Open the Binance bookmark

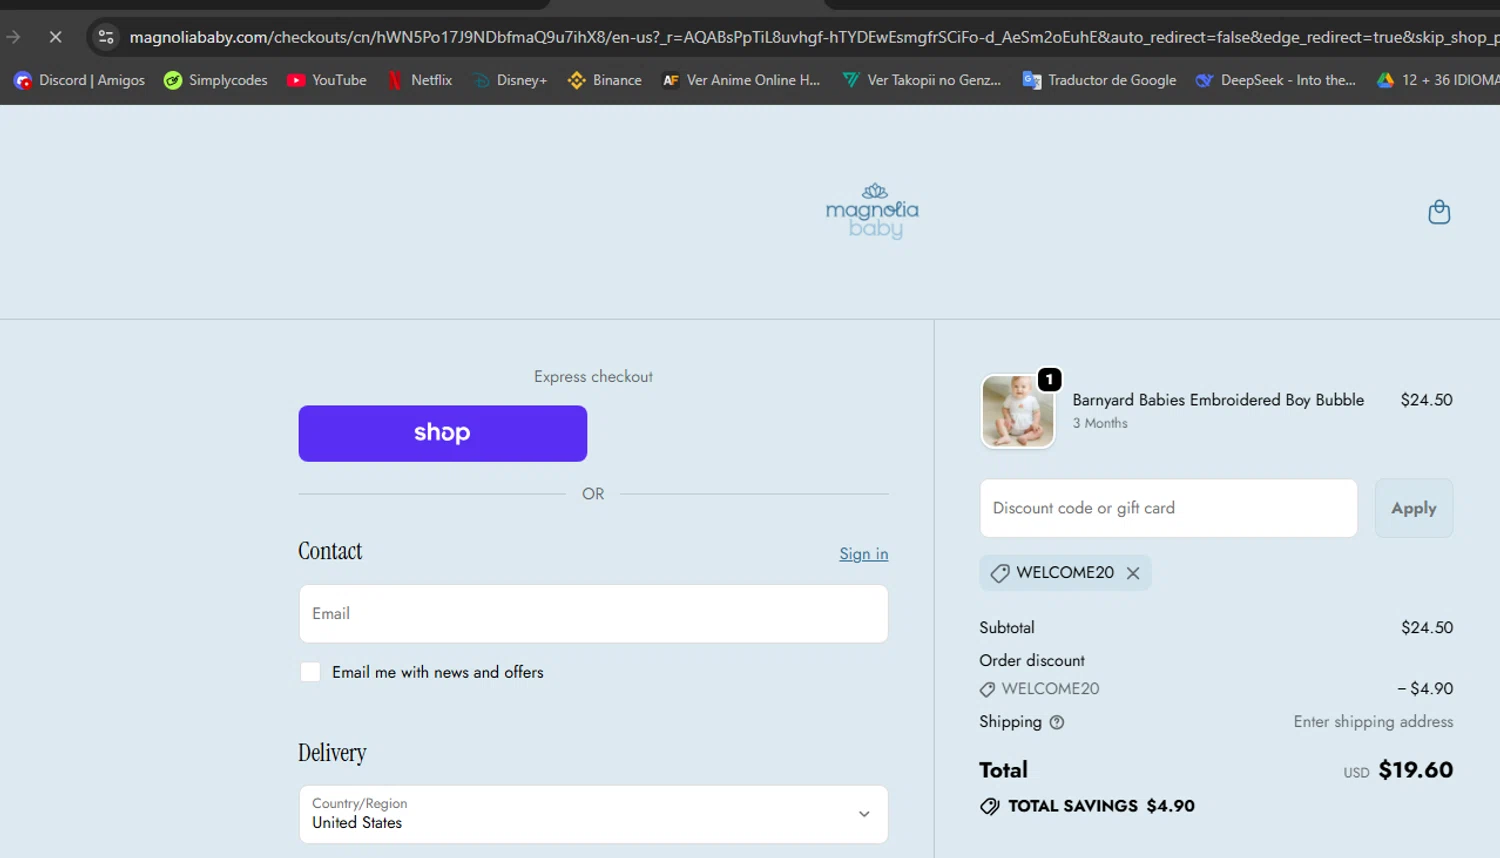point(605,80)
